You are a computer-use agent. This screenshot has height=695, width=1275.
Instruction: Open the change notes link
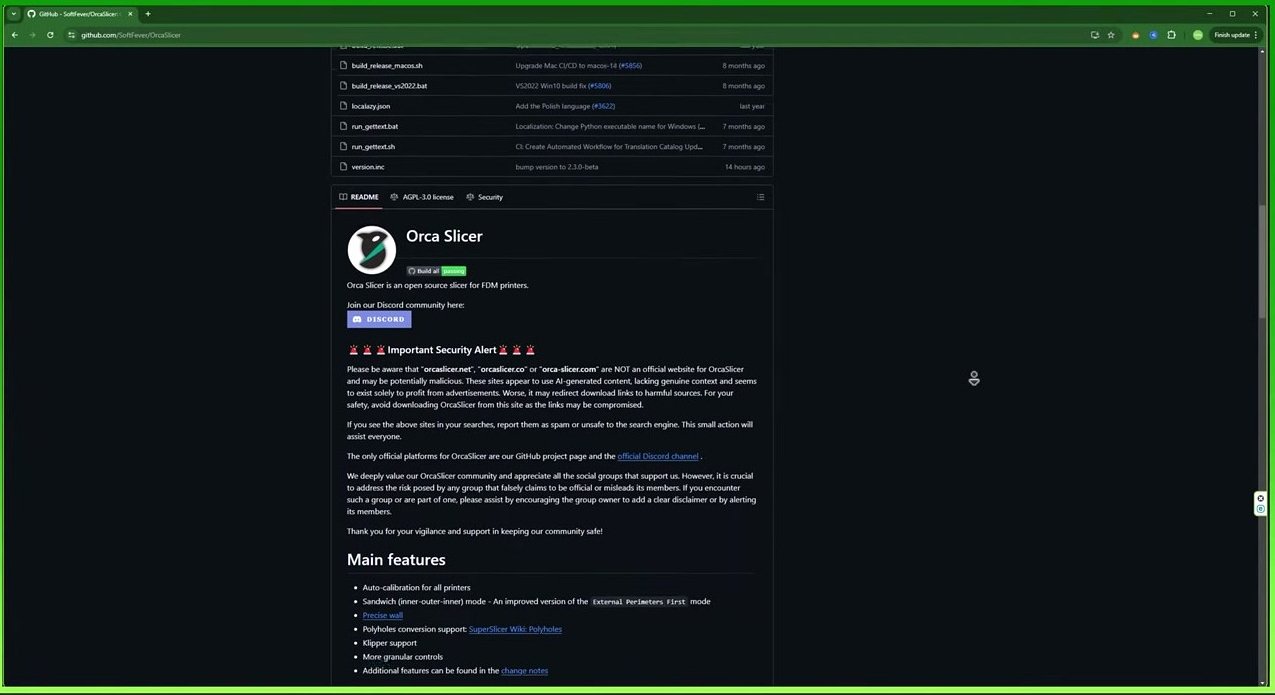click(524, 670)
